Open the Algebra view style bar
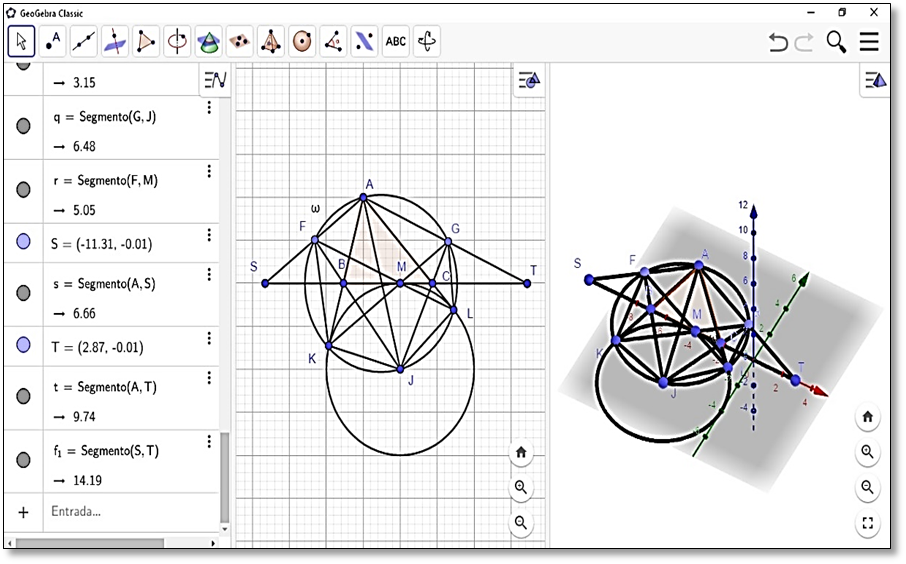Screen dimensions: 906x564 point(215,80)
